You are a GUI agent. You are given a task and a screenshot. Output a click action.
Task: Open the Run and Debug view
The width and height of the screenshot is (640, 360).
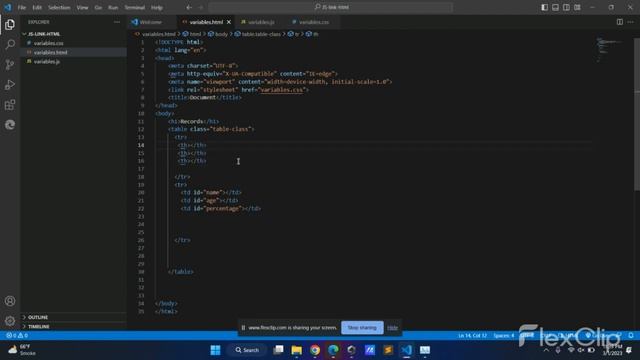pyautogui.click(x=10, y=84)
